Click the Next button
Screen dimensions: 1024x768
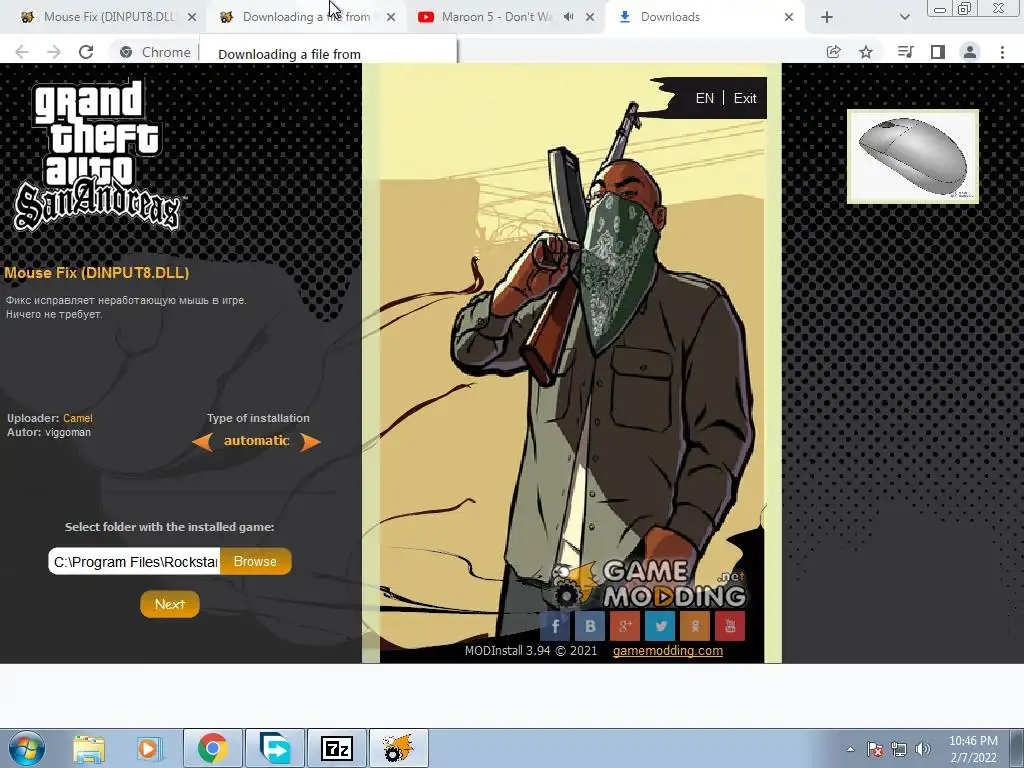pos(170,604)
